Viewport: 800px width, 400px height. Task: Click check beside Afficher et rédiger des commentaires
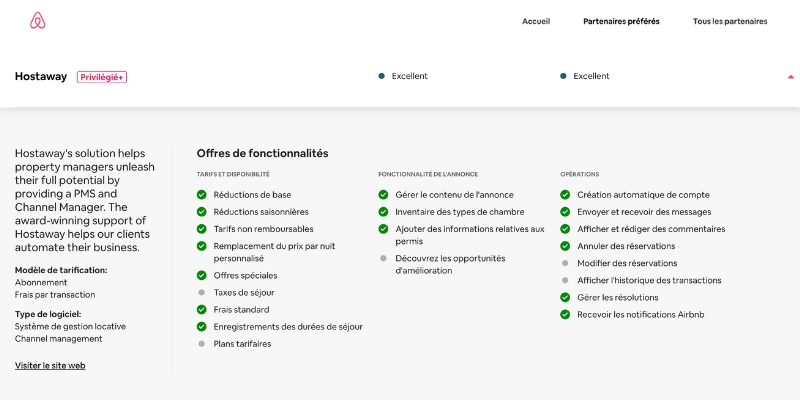click(565, 229)
